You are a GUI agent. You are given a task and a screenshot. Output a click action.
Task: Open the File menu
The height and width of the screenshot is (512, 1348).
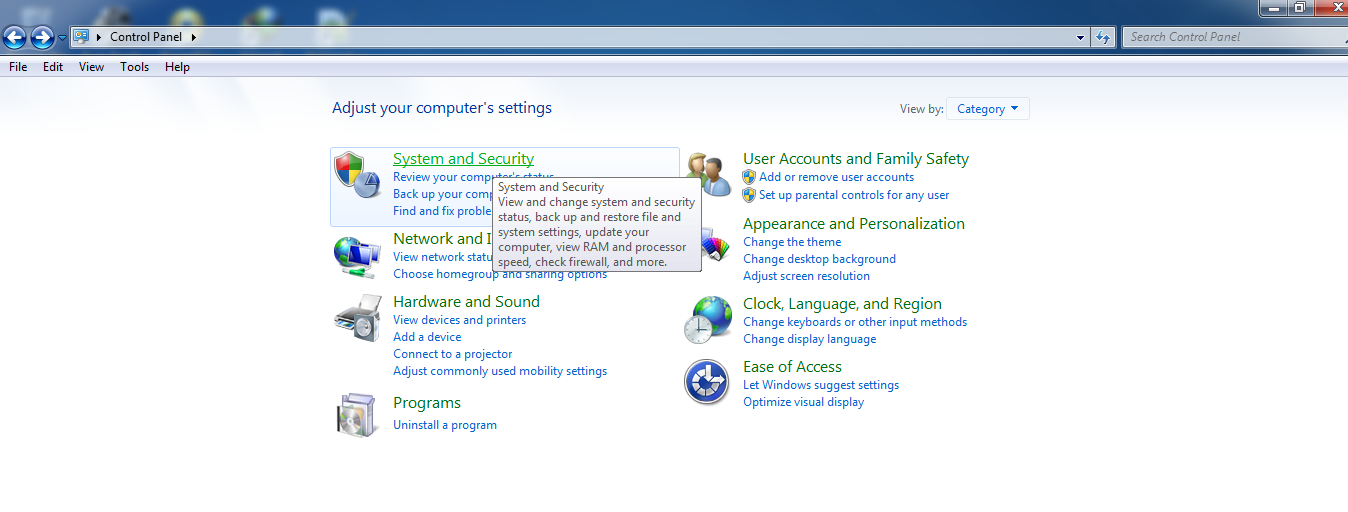(x=18, y=67)
